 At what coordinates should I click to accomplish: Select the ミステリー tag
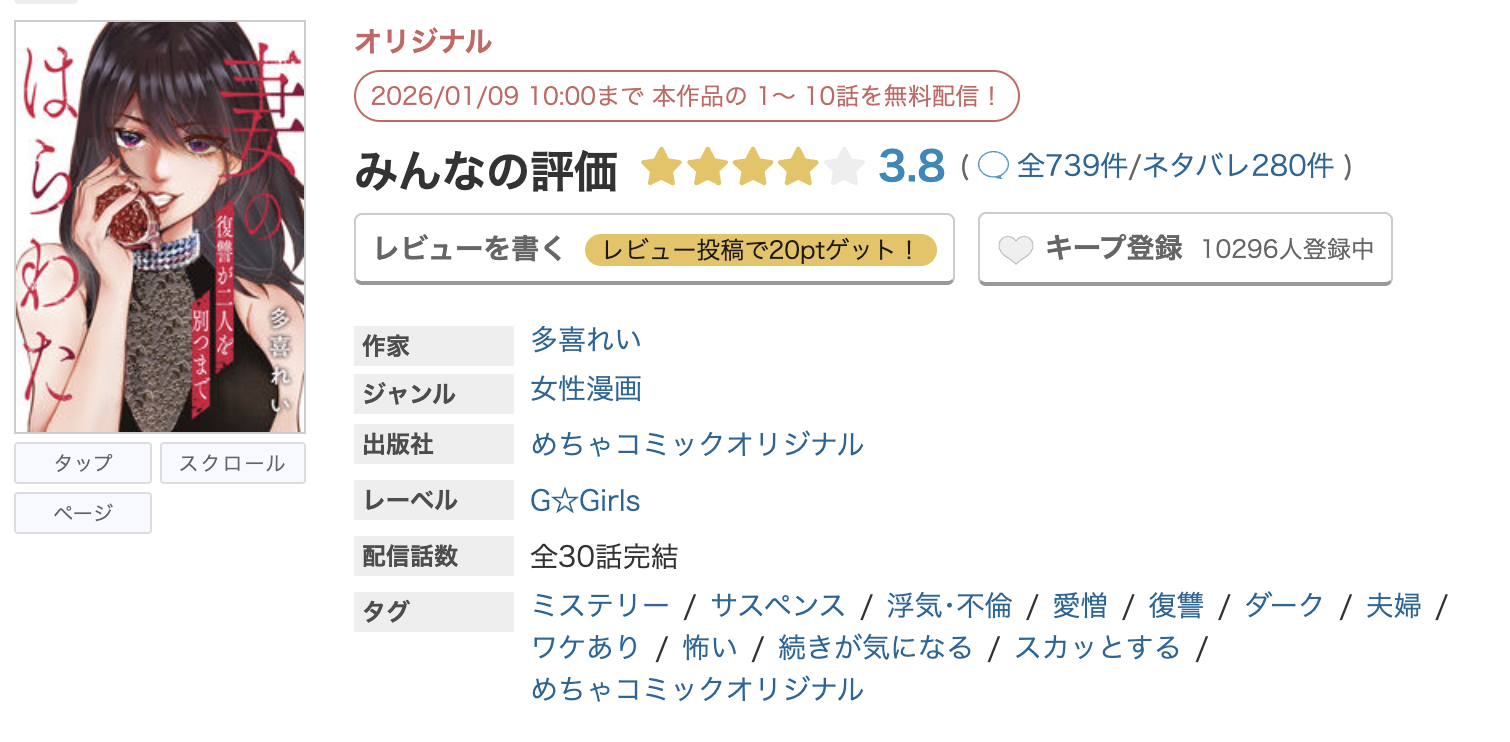click(599, 604)
